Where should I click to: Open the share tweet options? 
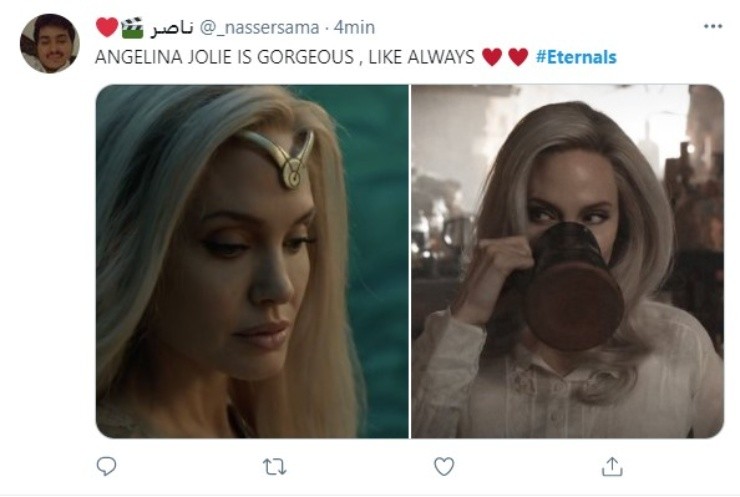612,466
